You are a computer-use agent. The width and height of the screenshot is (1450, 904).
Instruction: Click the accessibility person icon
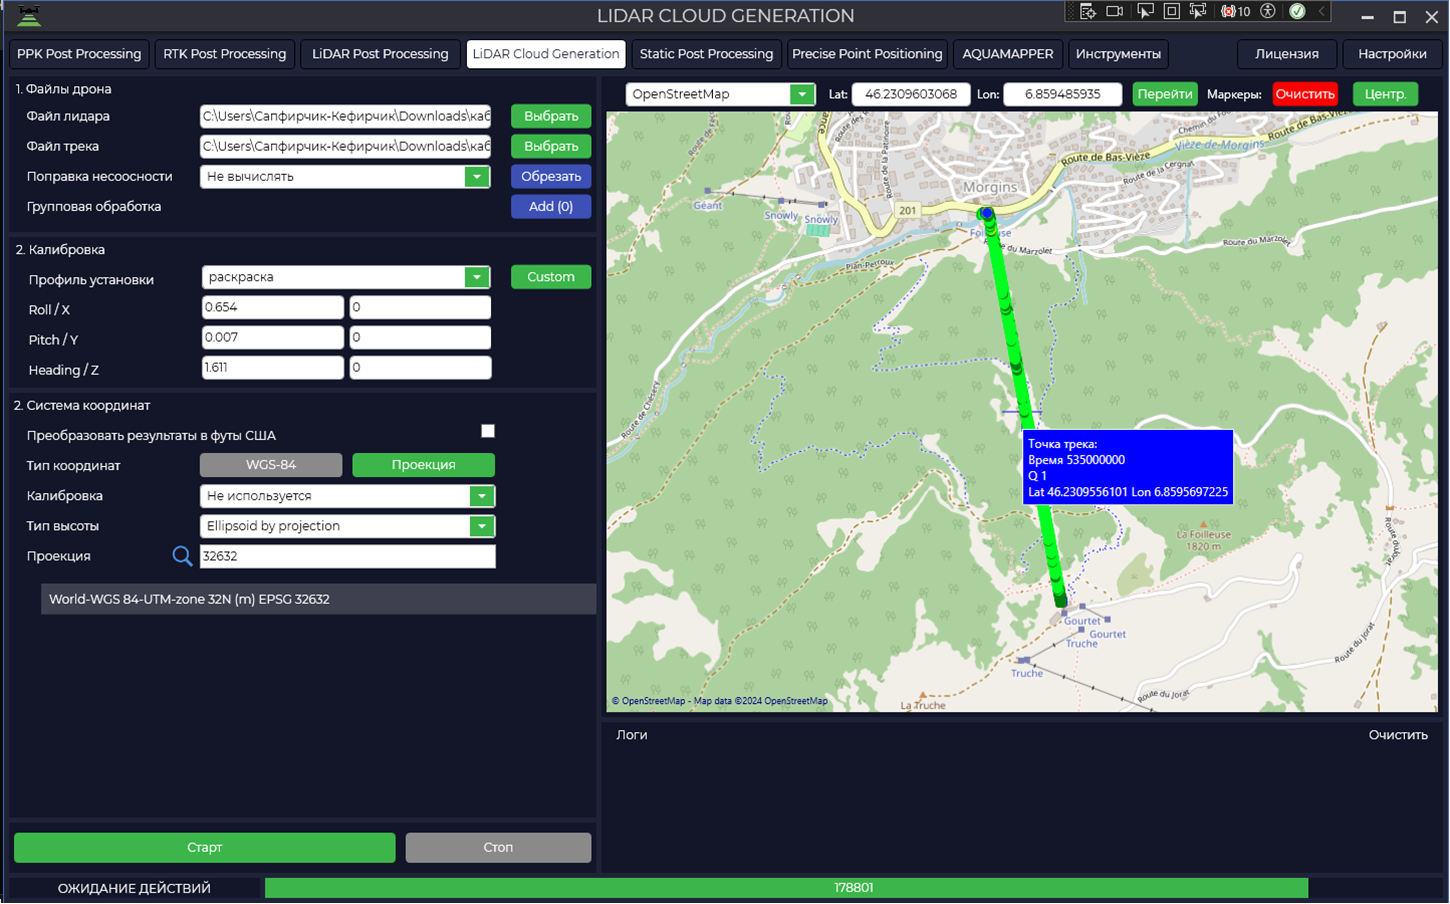(1268, 11)
